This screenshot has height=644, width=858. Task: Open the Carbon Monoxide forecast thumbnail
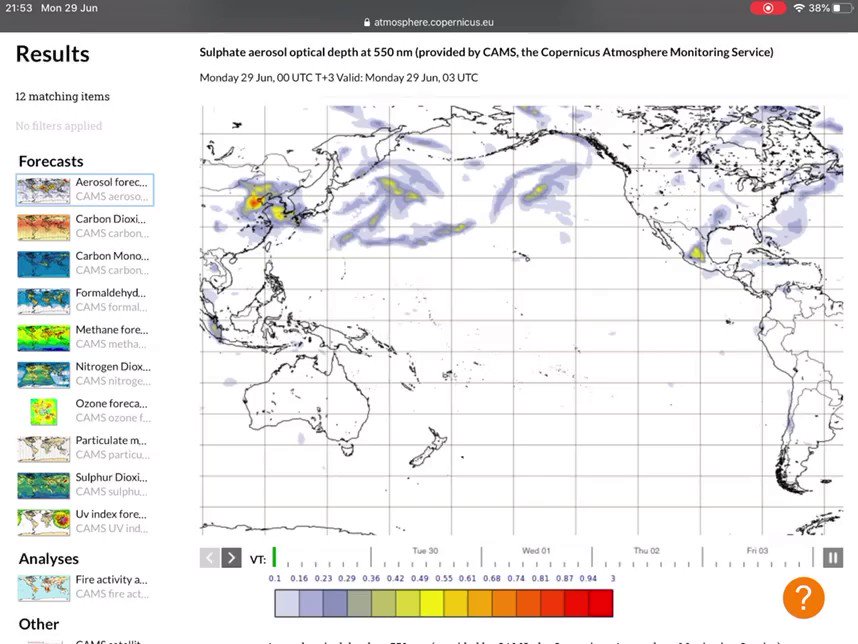pos(44,264)
